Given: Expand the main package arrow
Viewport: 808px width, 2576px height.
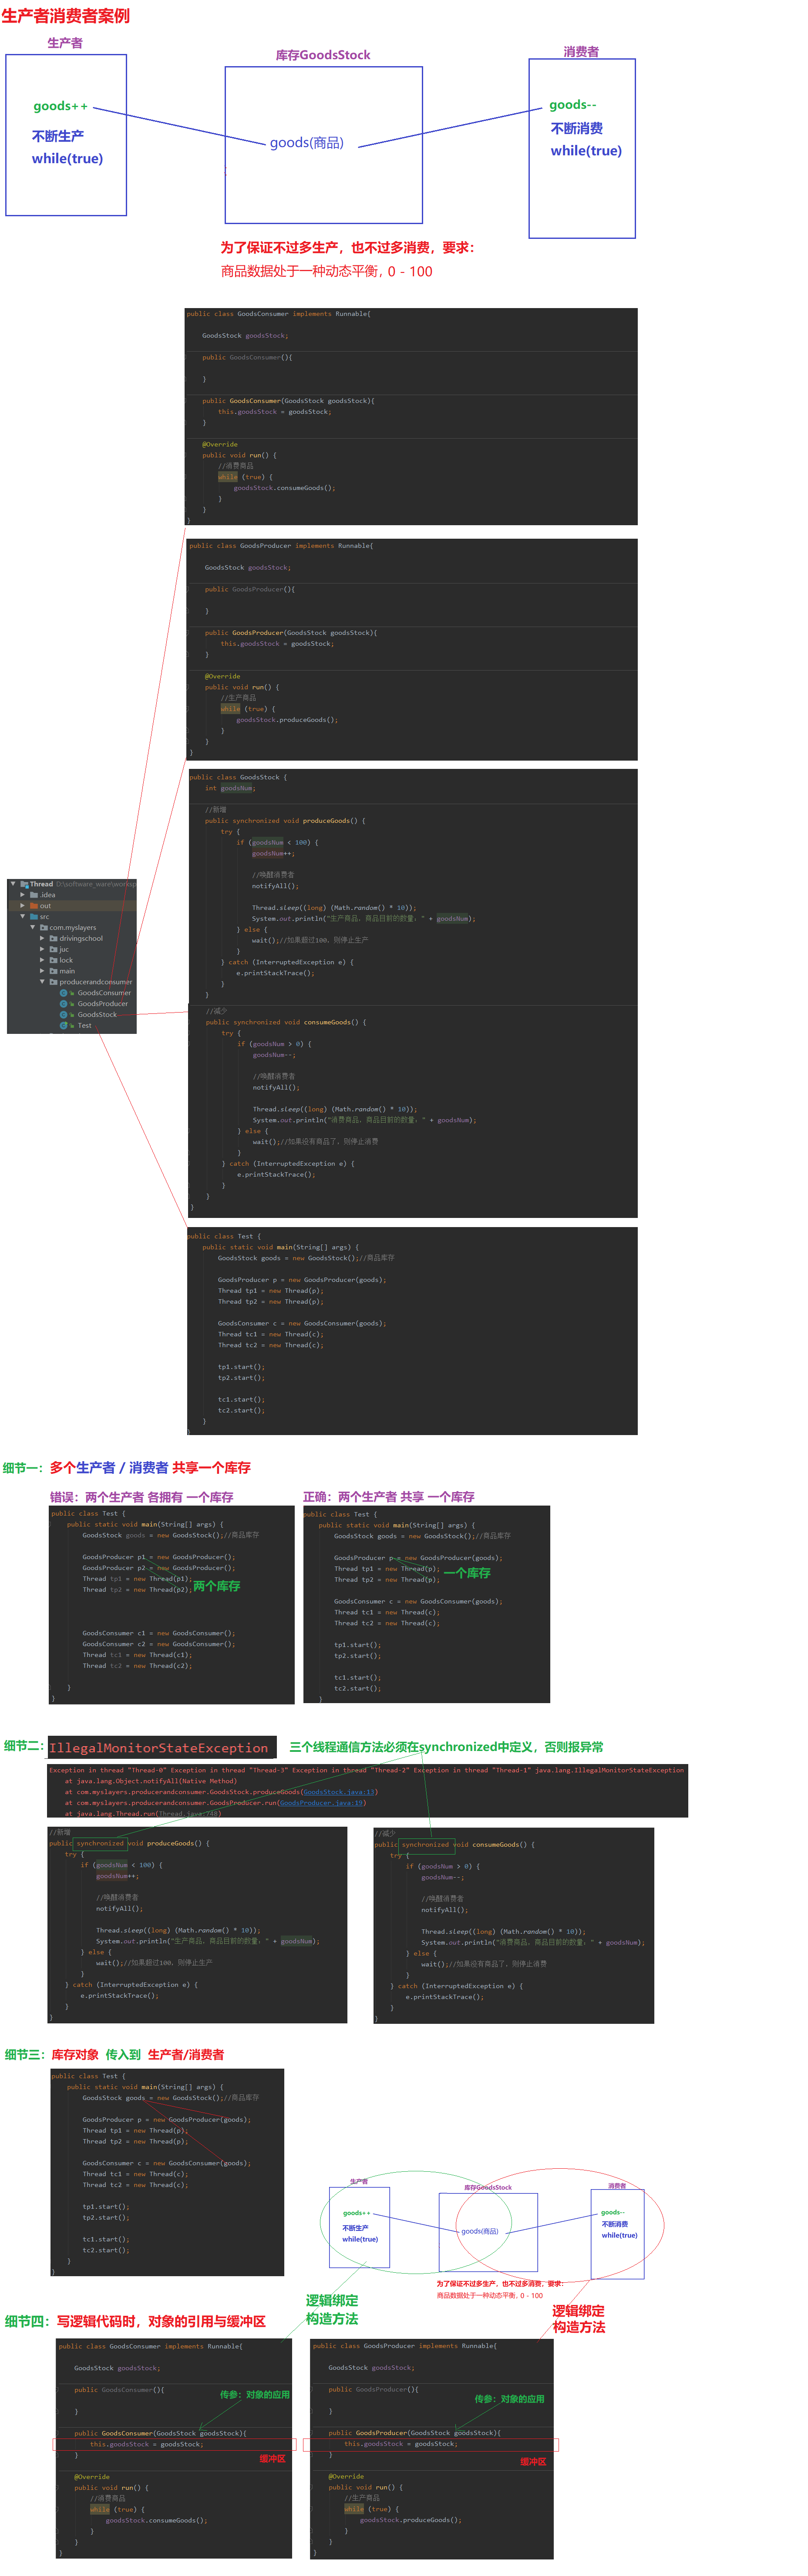Looking at the screenshot, I should pyautogui.click(x=42, y=971).
